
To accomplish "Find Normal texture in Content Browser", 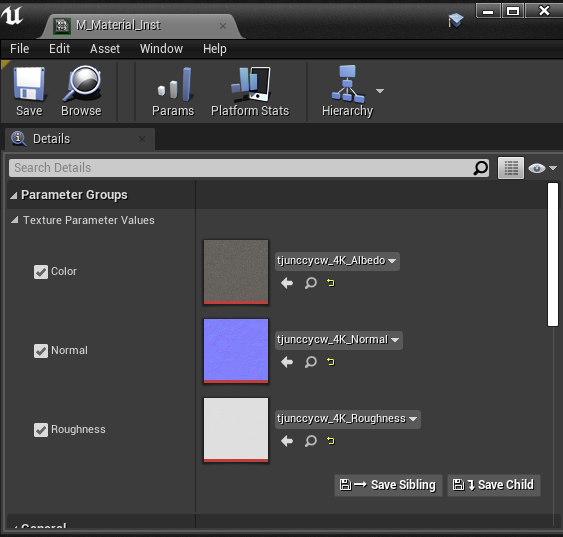I will click(311, 362).
